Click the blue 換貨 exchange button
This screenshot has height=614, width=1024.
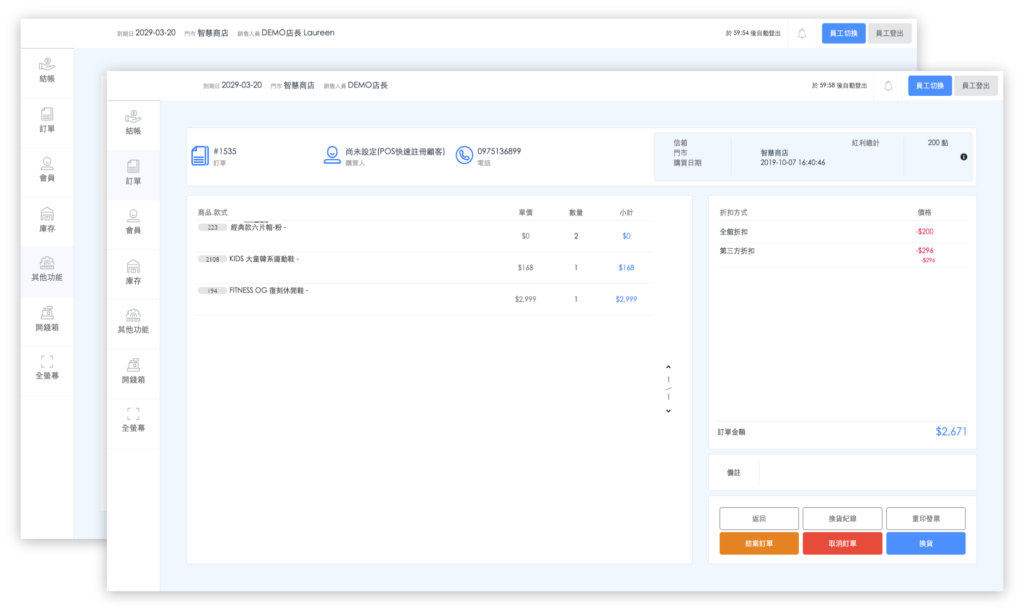[925, 543]
